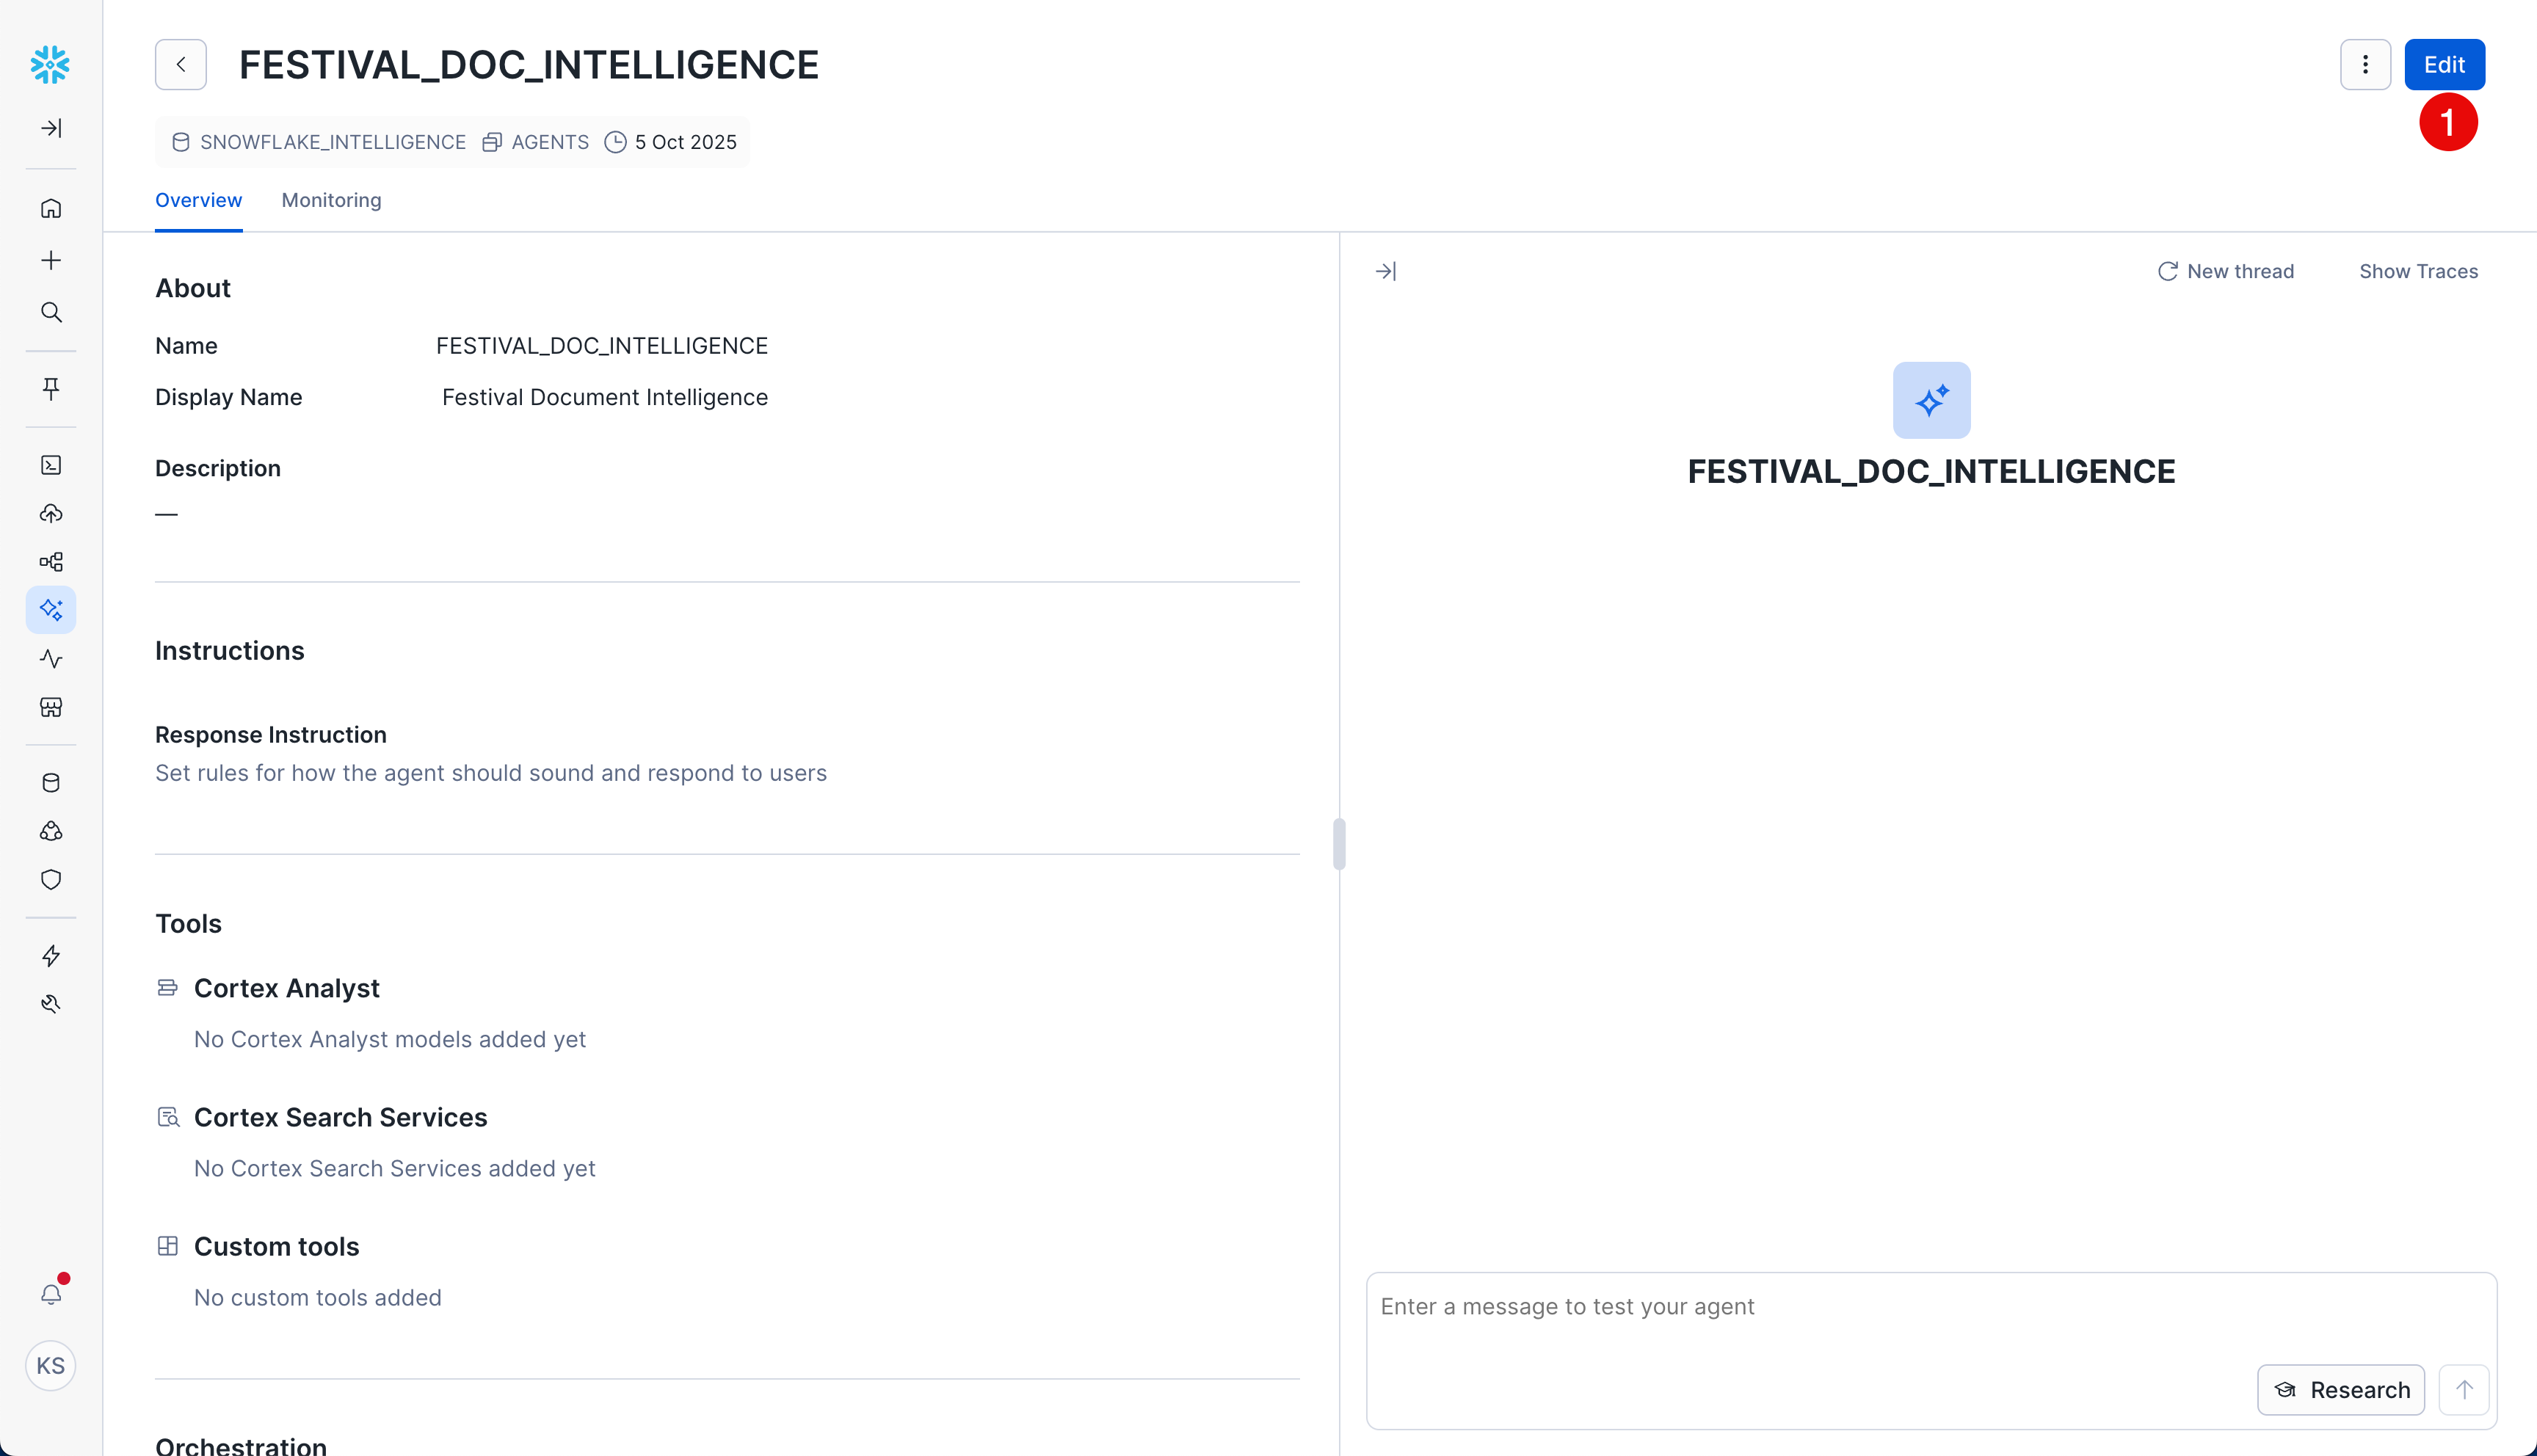Open Search from the sidebar
Image resolution: width=2537 pixels, height=1456 pixels.
pyautogui.click(x=51, y=313)
